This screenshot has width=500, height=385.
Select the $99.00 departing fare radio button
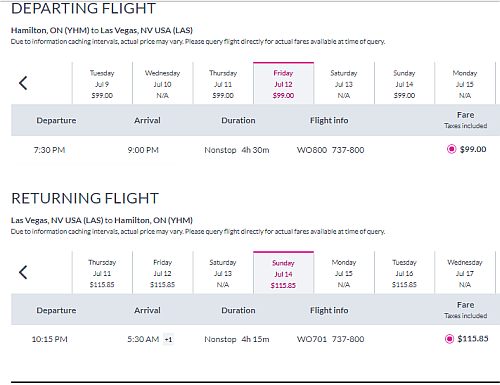pos(451,149)
